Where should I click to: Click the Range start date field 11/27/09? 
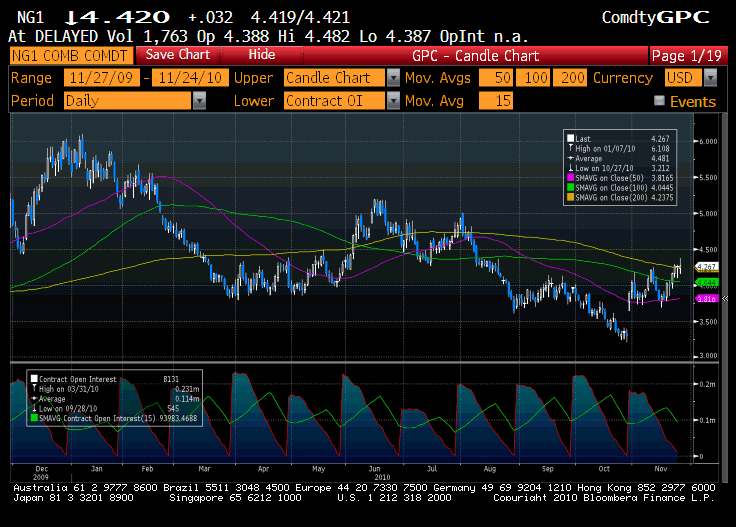tap(101, 78)
